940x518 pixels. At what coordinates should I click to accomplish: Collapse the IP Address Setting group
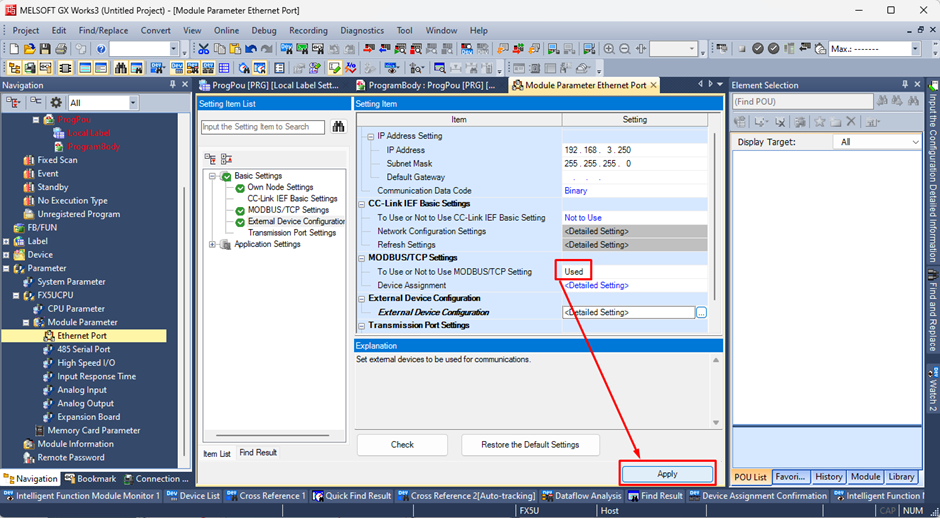coord(368,136)
